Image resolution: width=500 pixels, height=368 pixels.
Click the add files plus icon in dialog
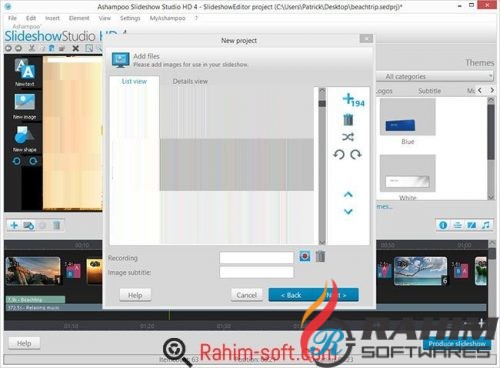point(348,99)
